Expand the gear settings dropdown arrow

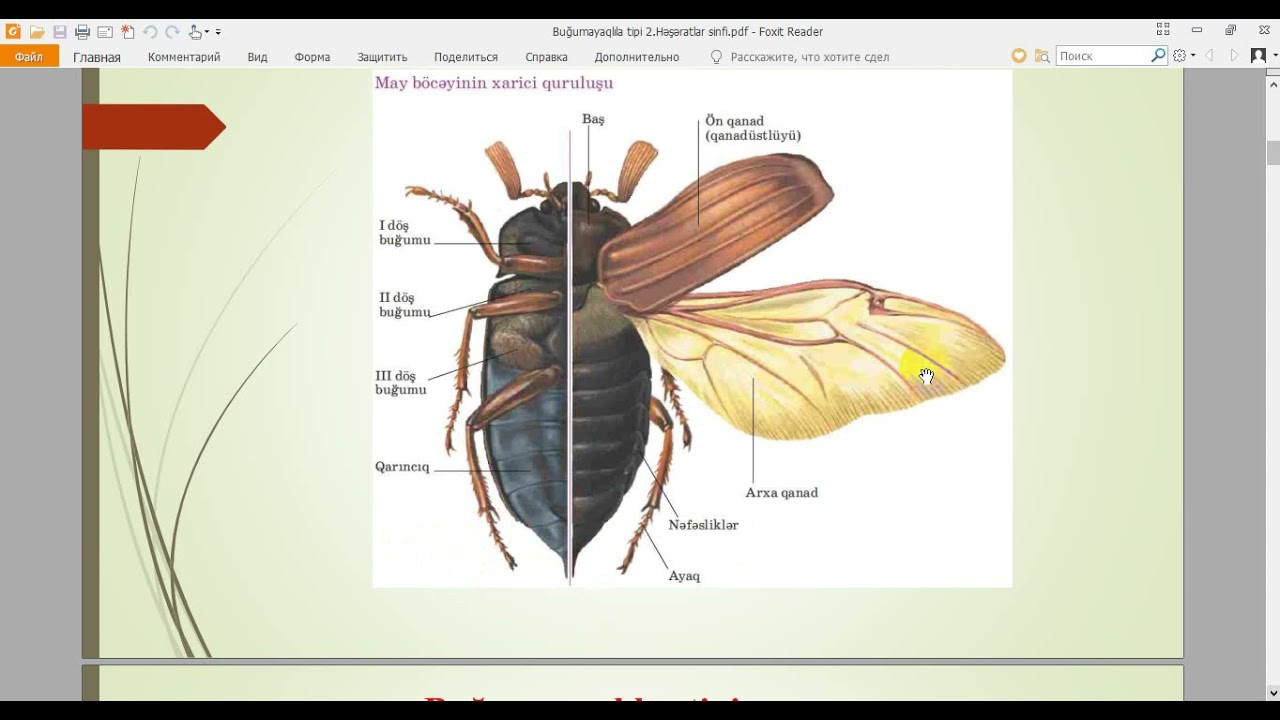(x=1193, y=56)
